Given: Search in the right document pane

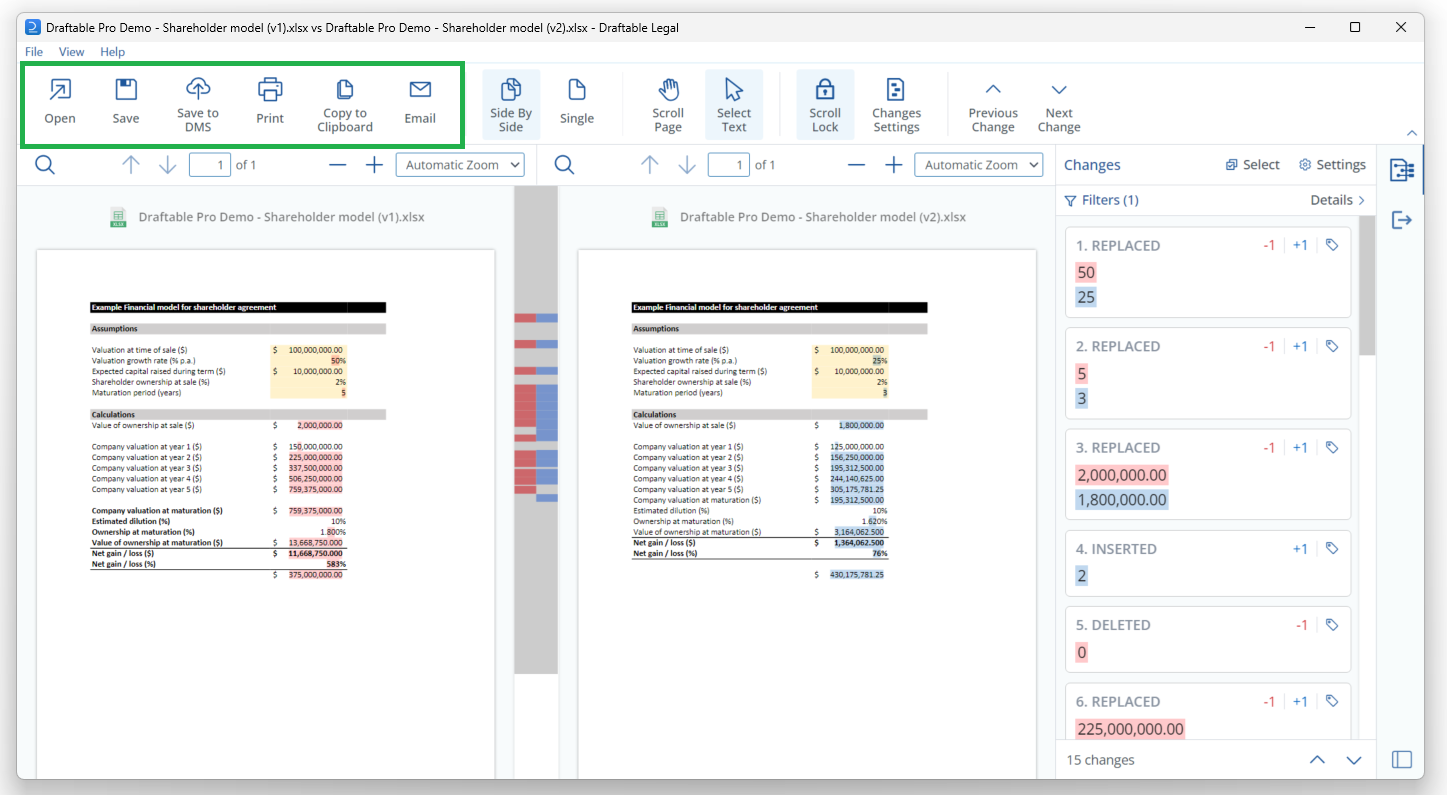Looking at the screenshot, I should pyautogui.click(x=564, y=165).
